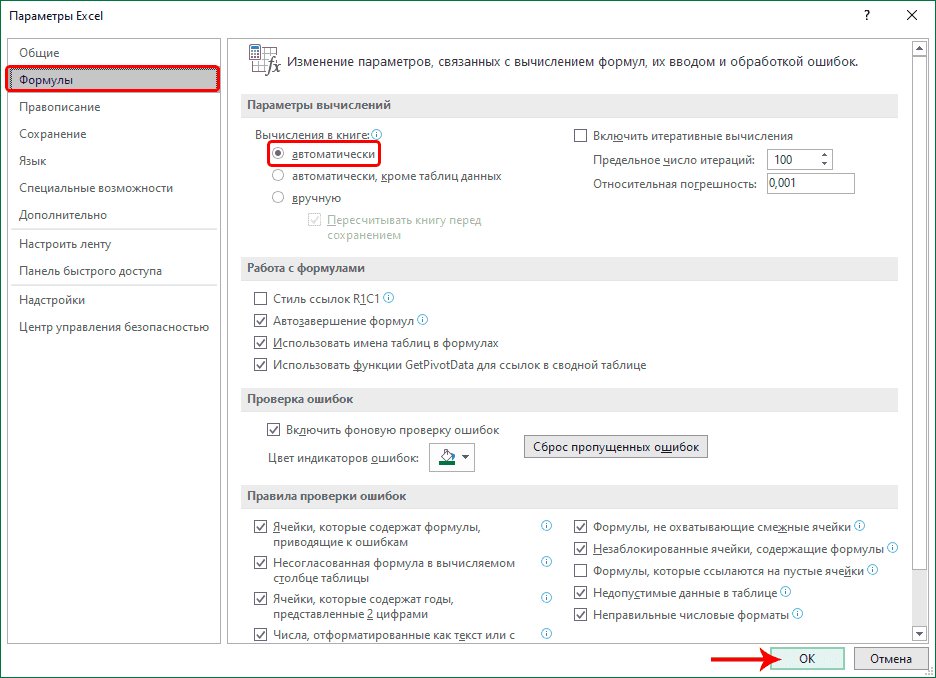
Task: Click the info icon near Несогласованная формула в вычисляемом столбце
Action: pyautogui.click(x=545, y=563)
